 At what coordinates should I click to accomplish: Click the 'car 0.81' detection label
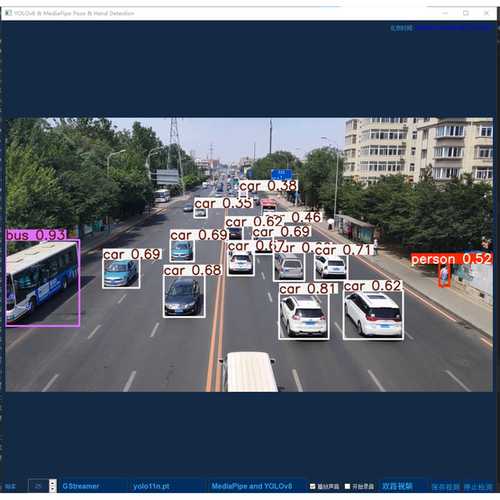tap(307, 289)
